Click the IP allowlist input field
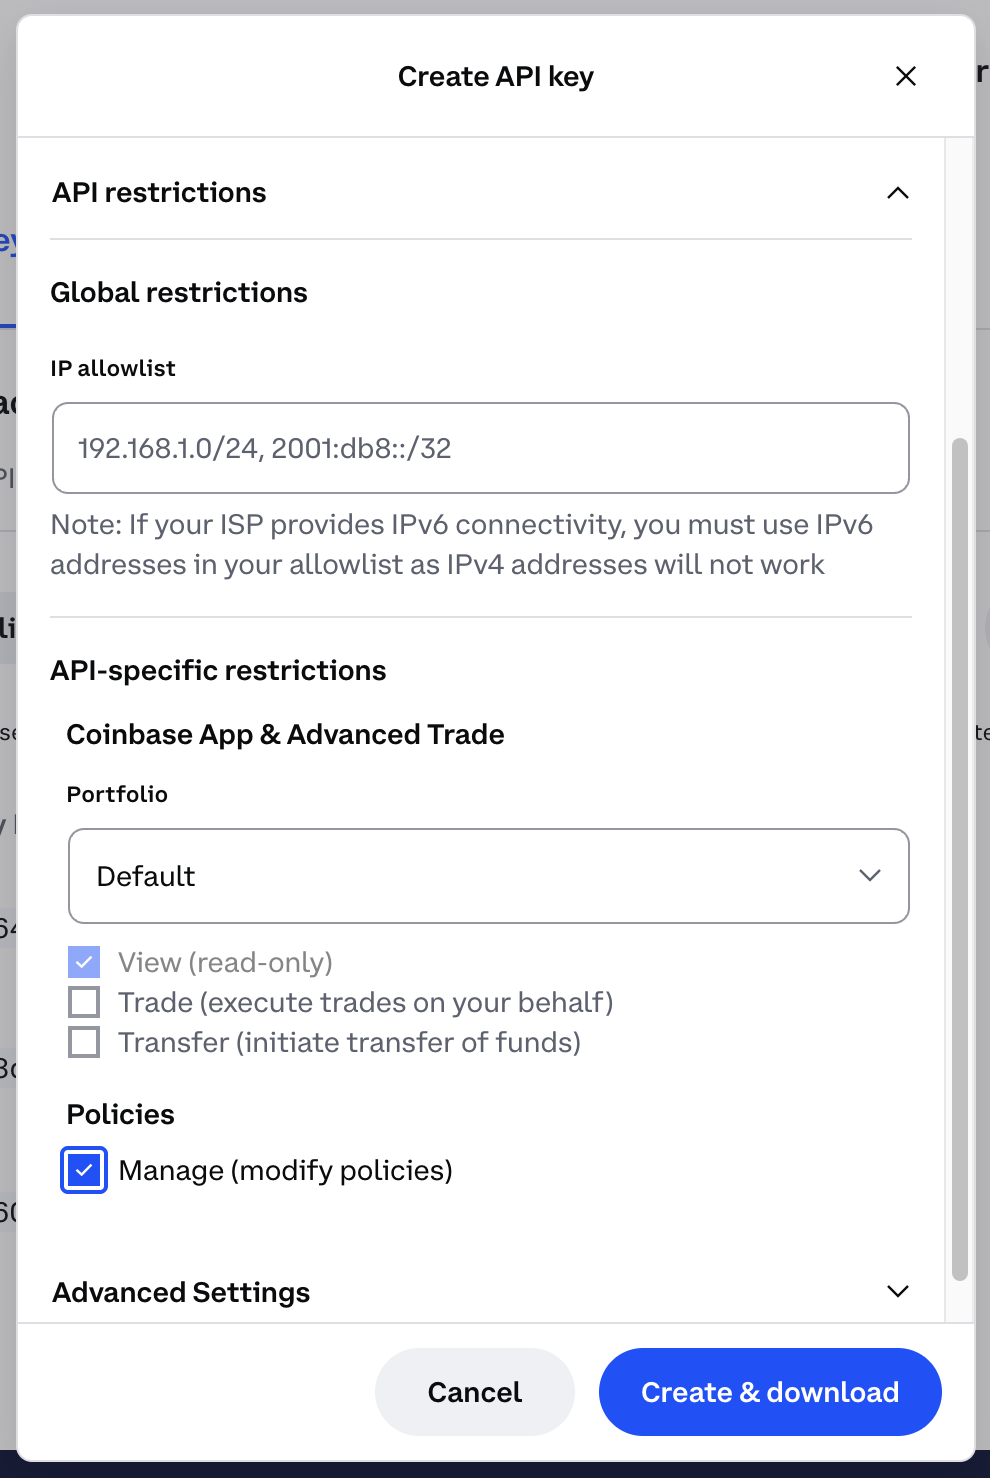This screenshot has width=990, height=1478. pos(481,448)
